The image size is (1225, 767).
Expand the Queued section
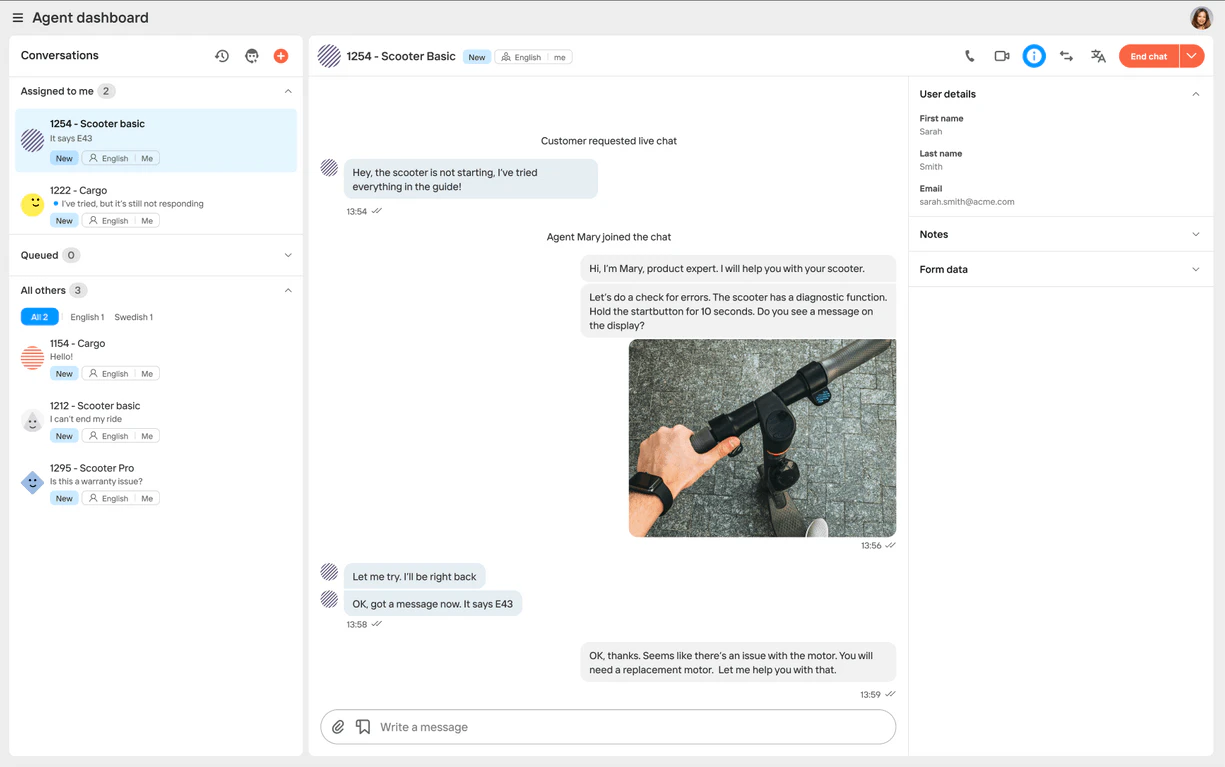pos(288,255)
